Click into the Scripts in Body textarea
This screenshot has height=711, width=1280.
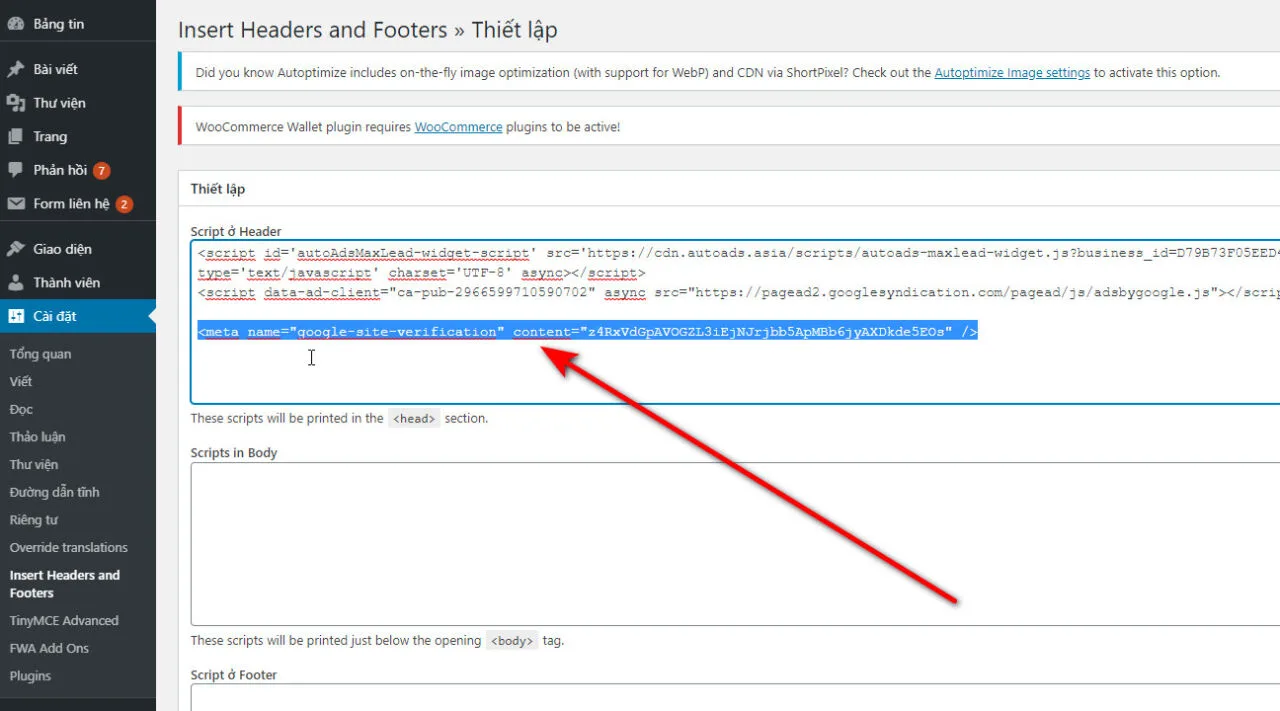coord(735,544)
